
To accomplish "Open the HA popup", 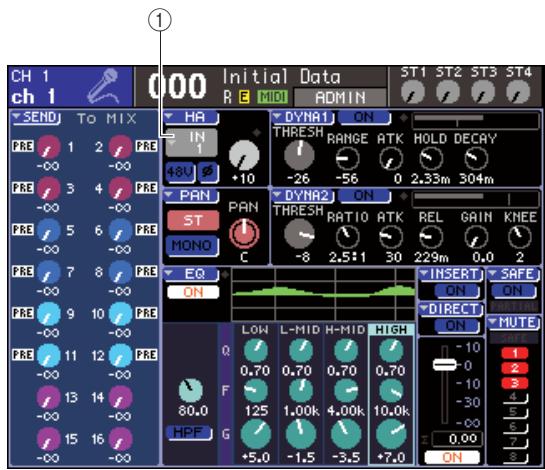I will click(x=191, y=117).
